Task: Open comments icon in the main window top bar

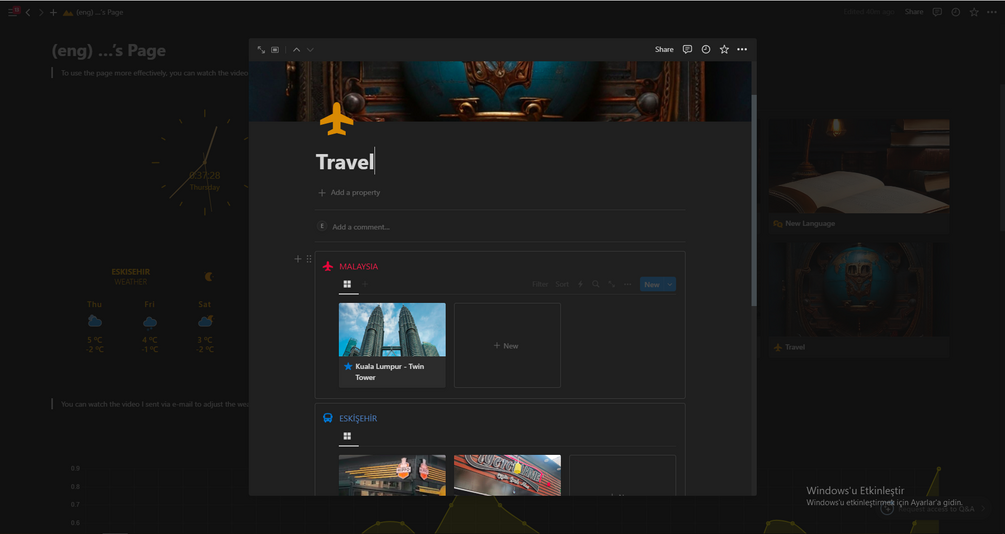Action: pos(937,12)
